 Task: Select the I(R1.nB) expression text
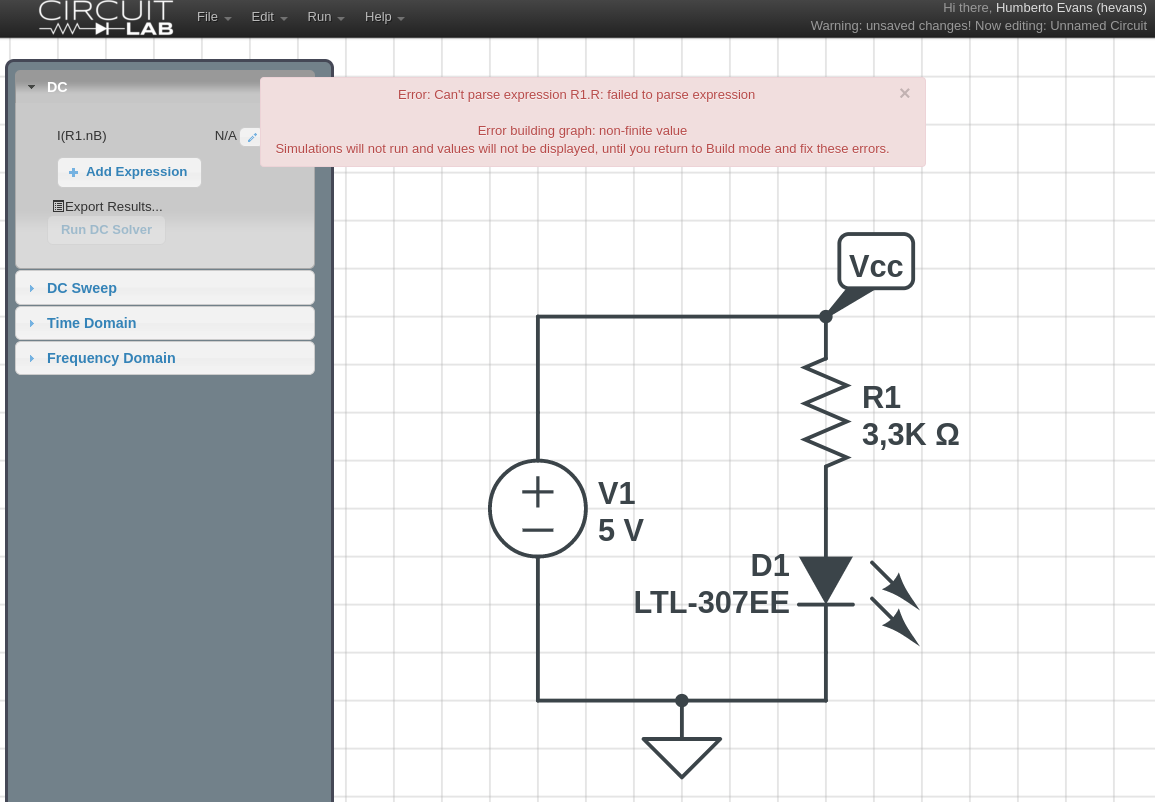point(82,136)
